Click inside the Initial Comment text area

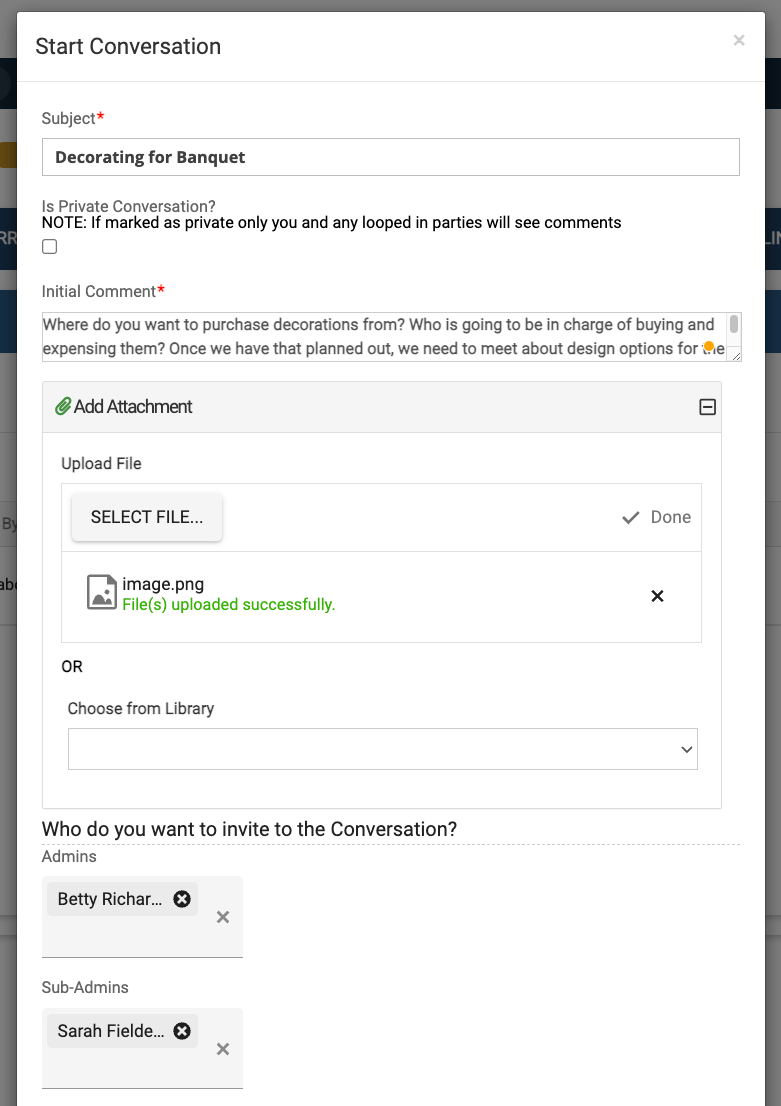tap(380, 336)
